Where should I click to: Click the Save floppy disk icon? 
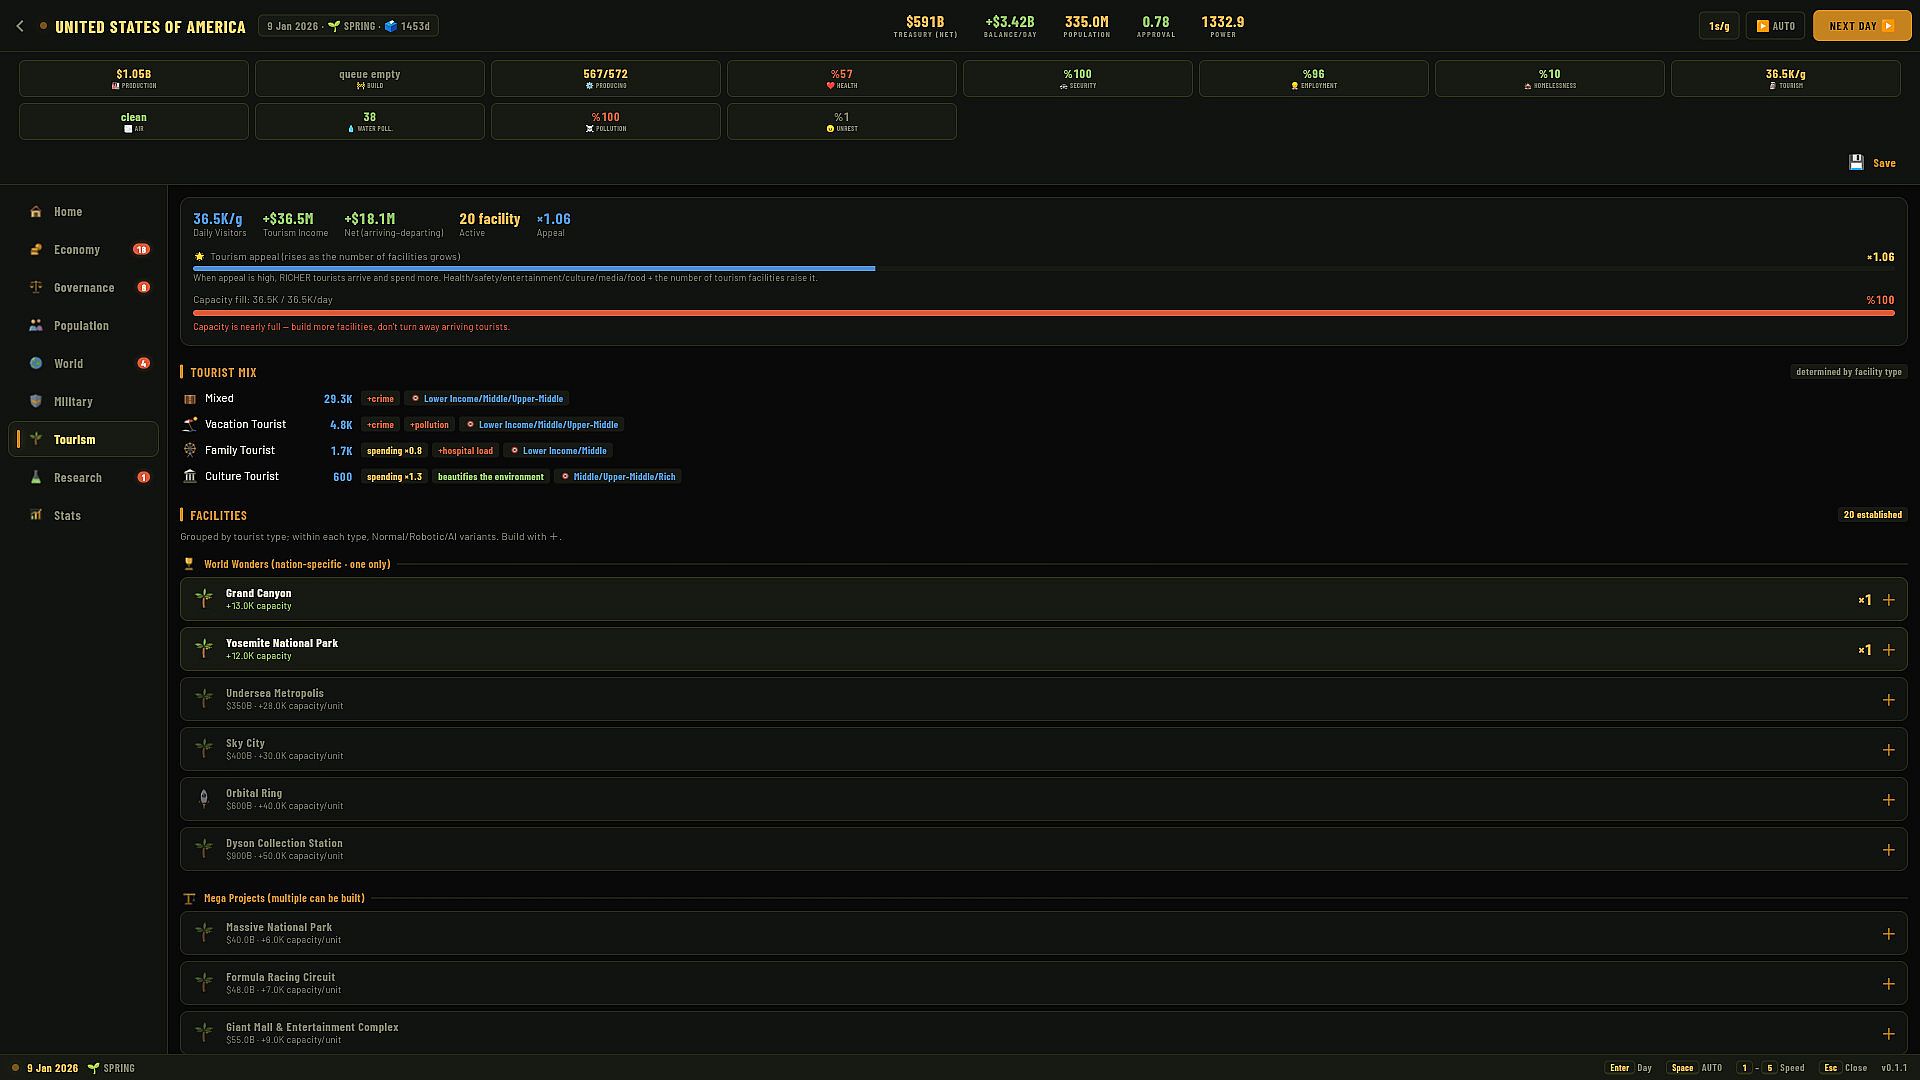(1856, 163)
